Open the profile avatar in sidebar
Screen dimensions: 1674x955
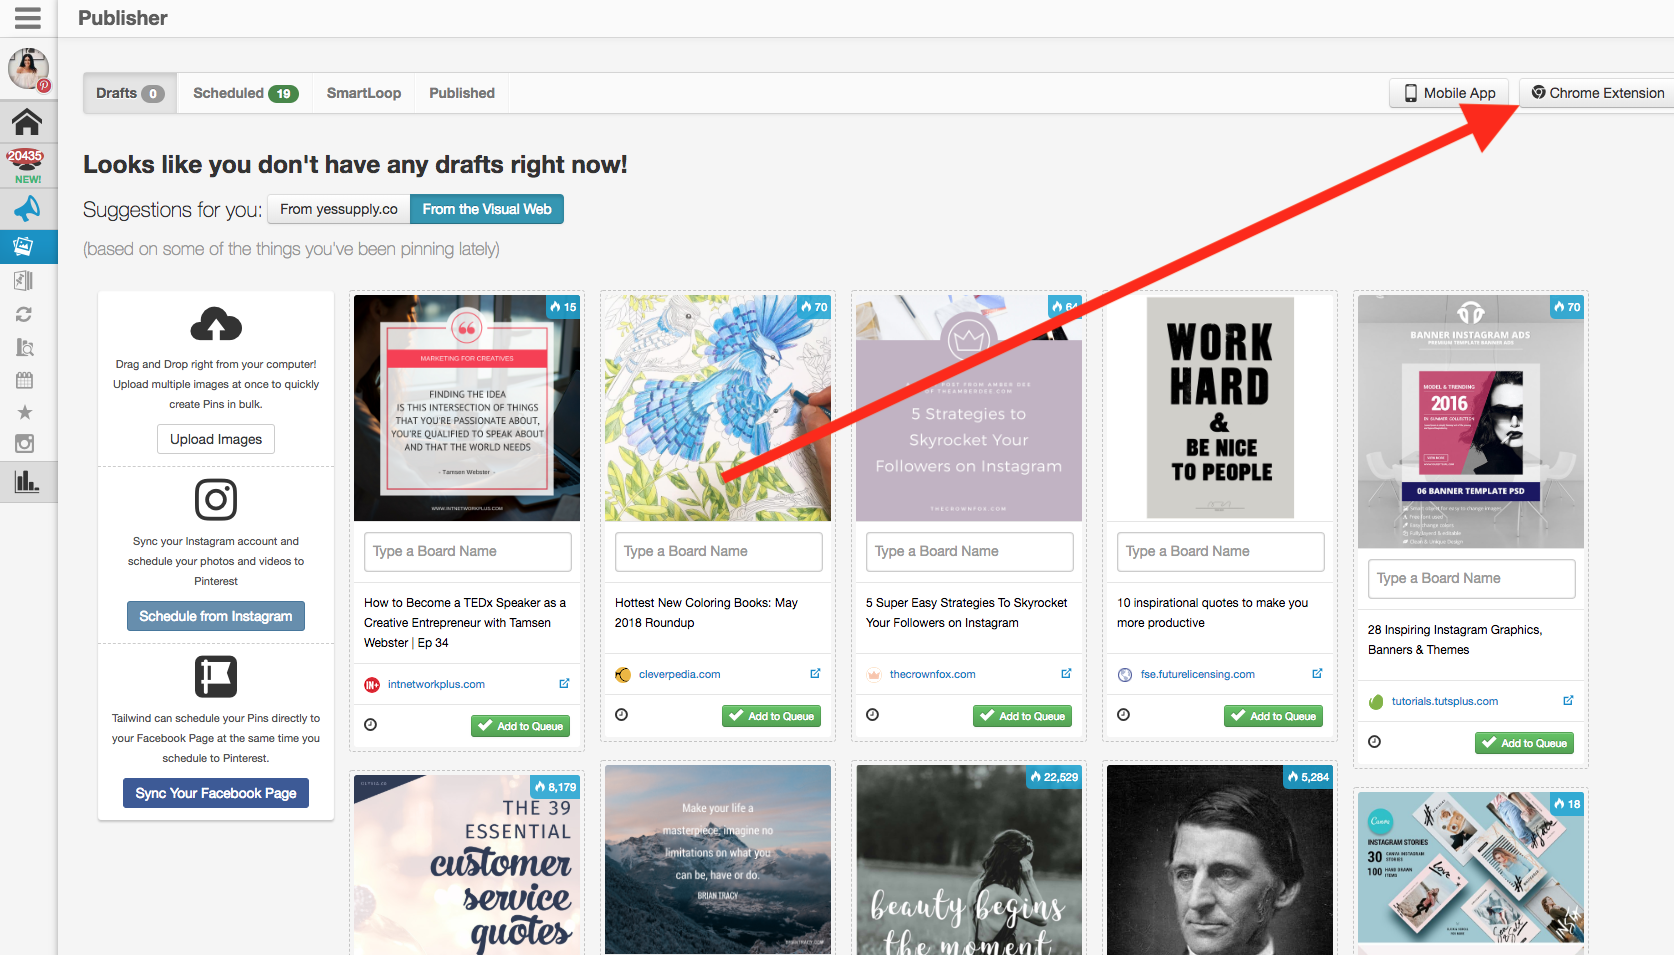[28, 69]
